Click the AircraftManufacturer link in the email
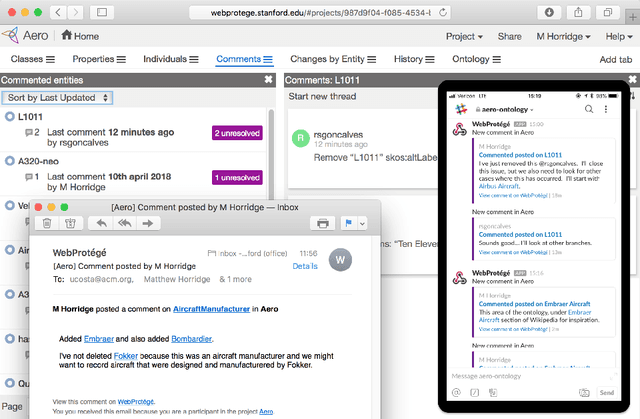 [211, 310]
